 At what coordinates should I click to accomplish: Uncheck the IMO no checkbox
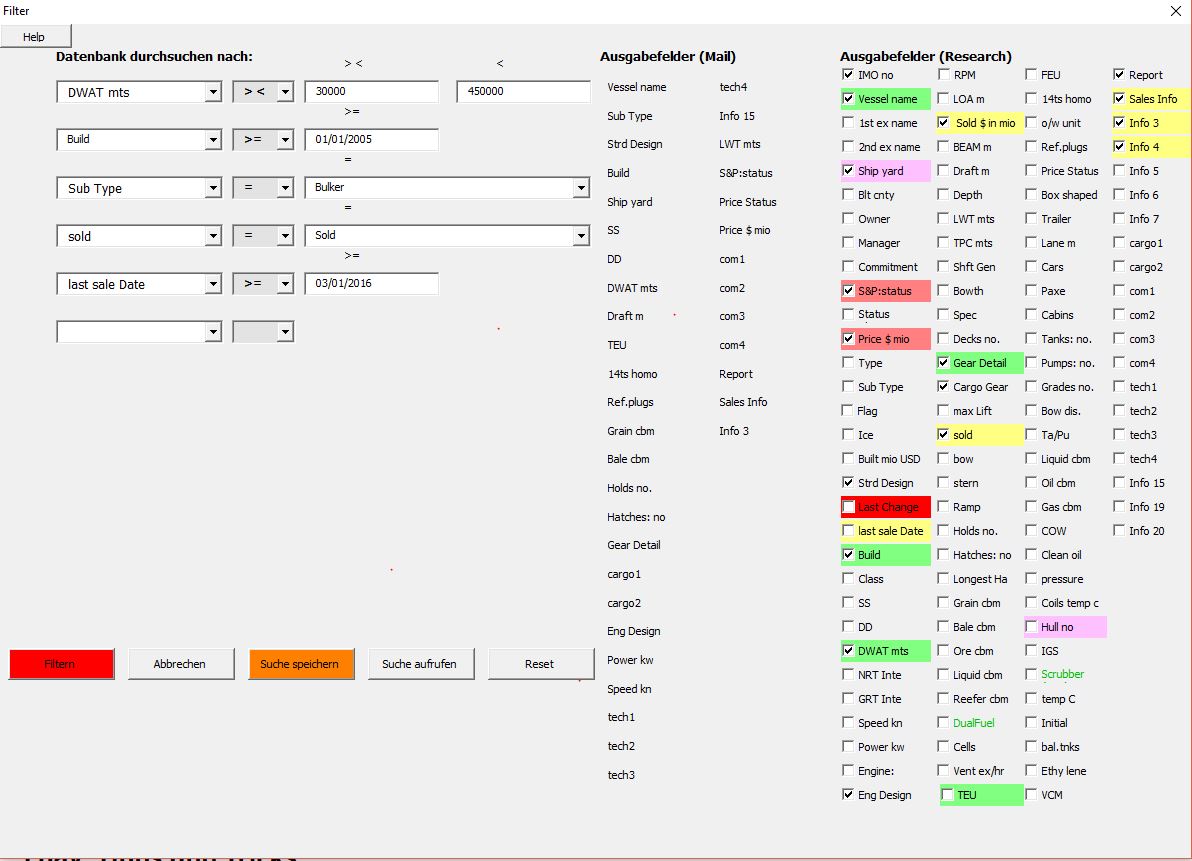coord(849,75)
